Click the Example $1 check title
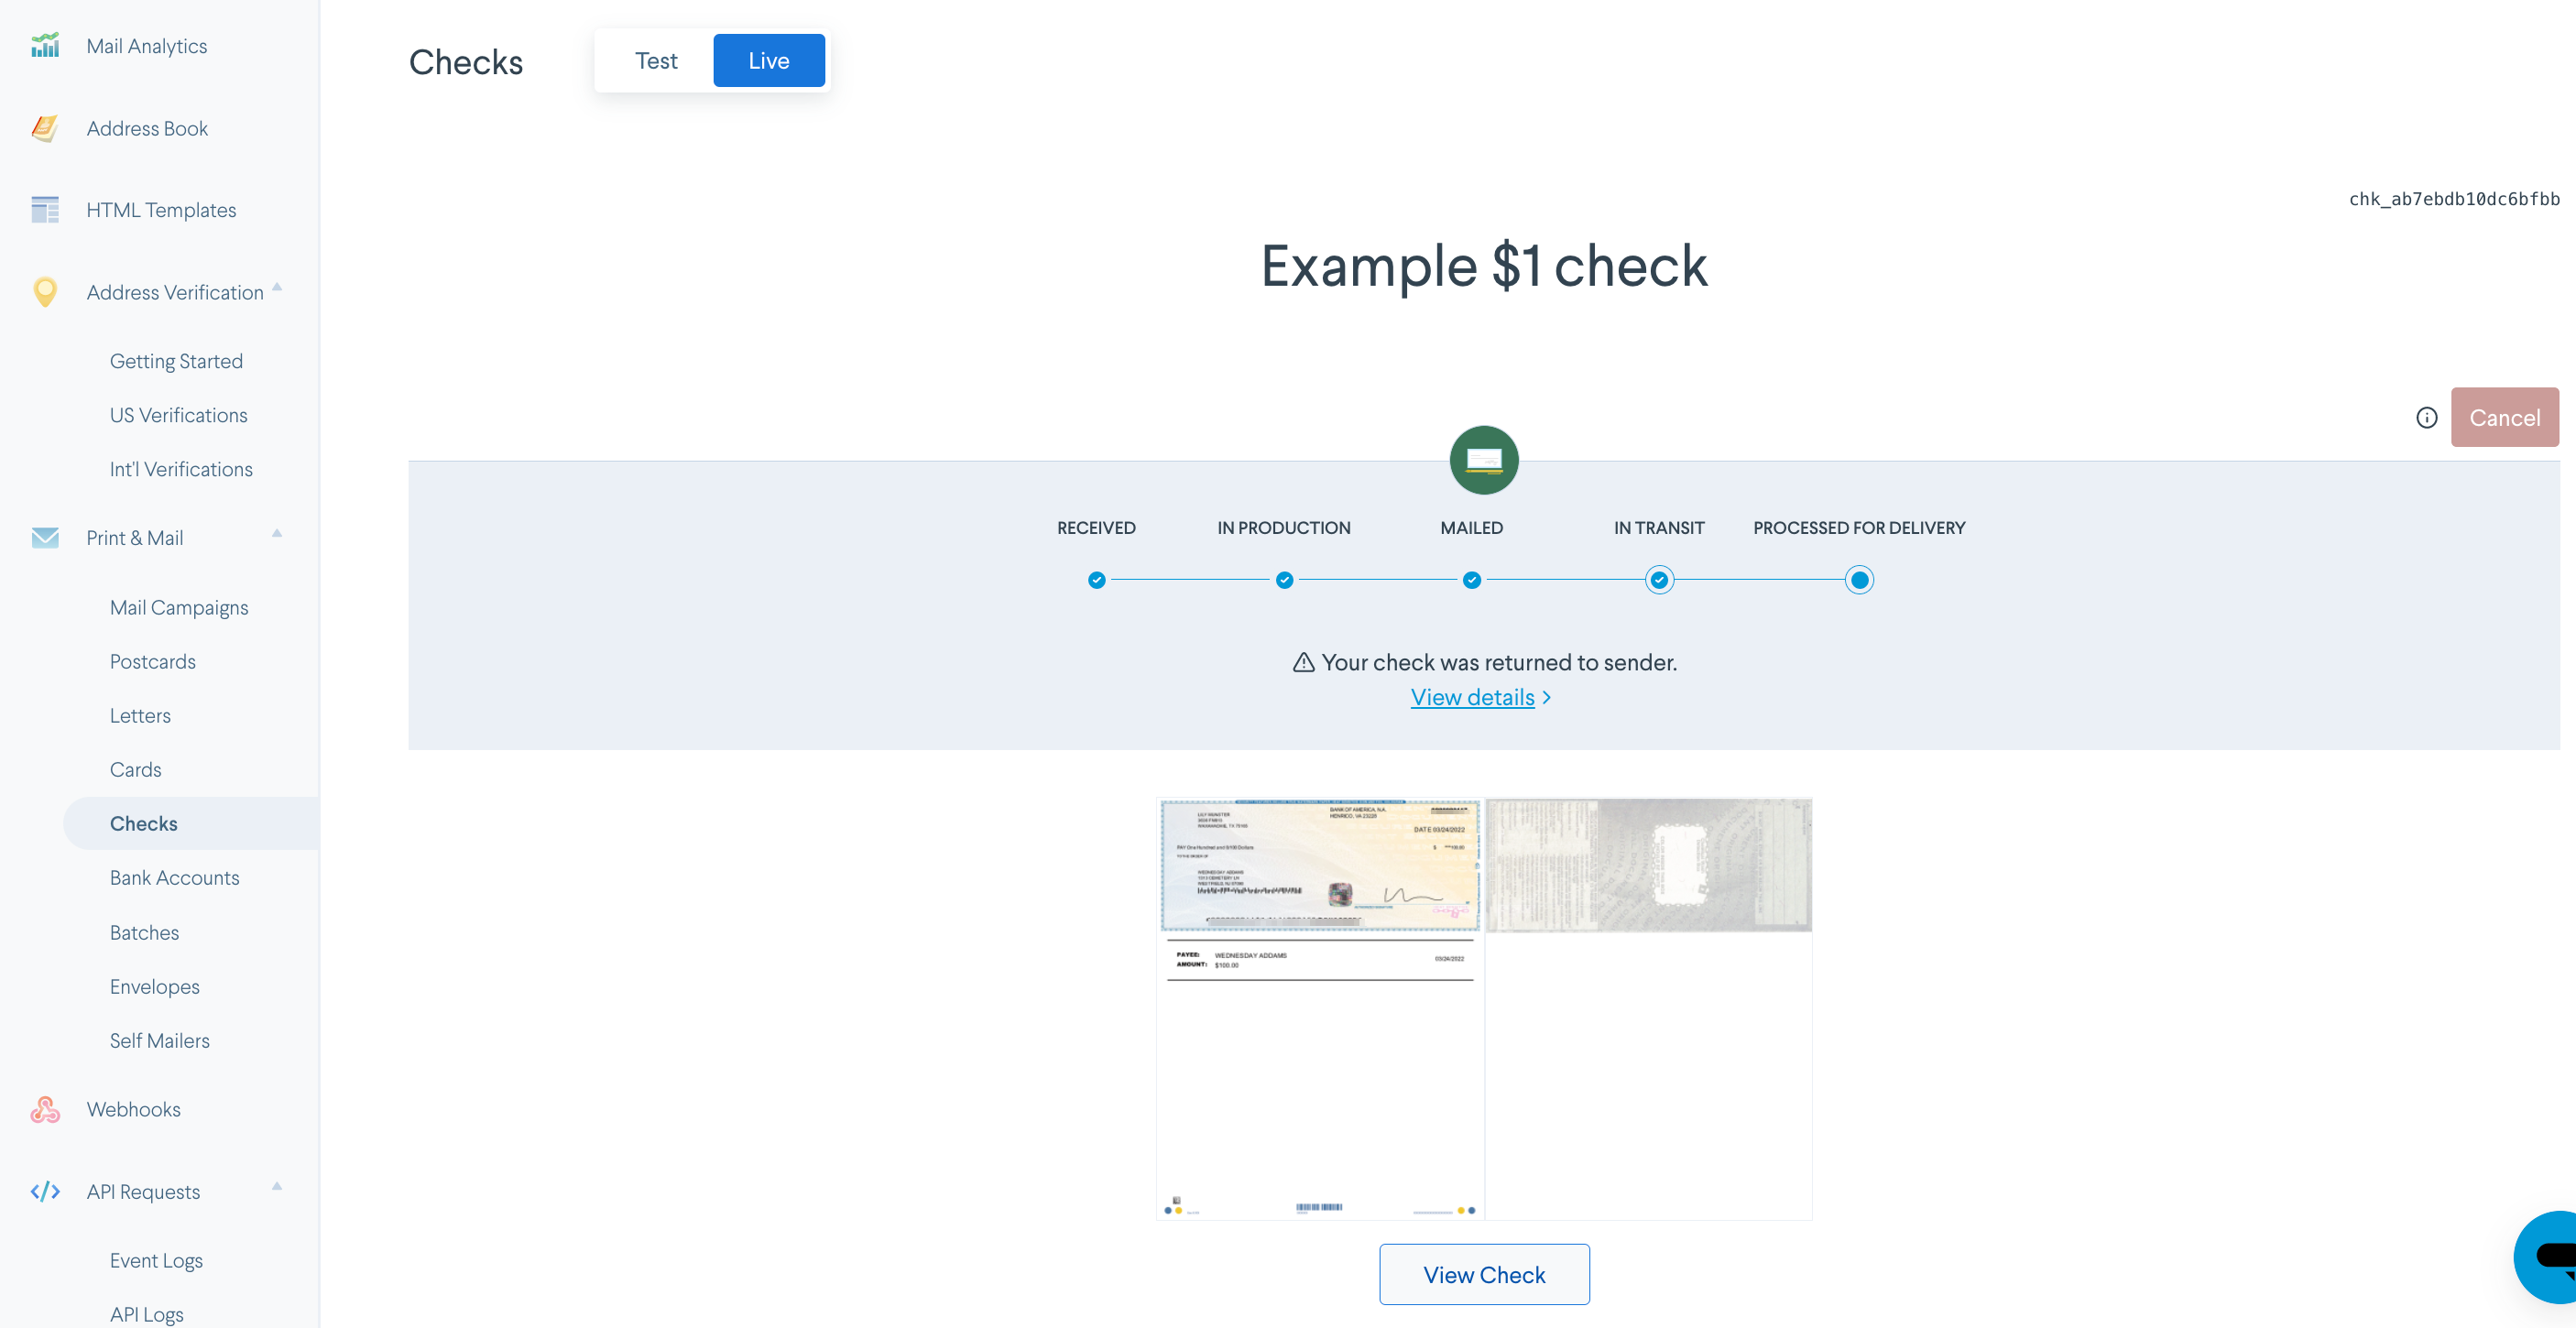This screenshot has width=2576, height=1328. coord(1484,266)
